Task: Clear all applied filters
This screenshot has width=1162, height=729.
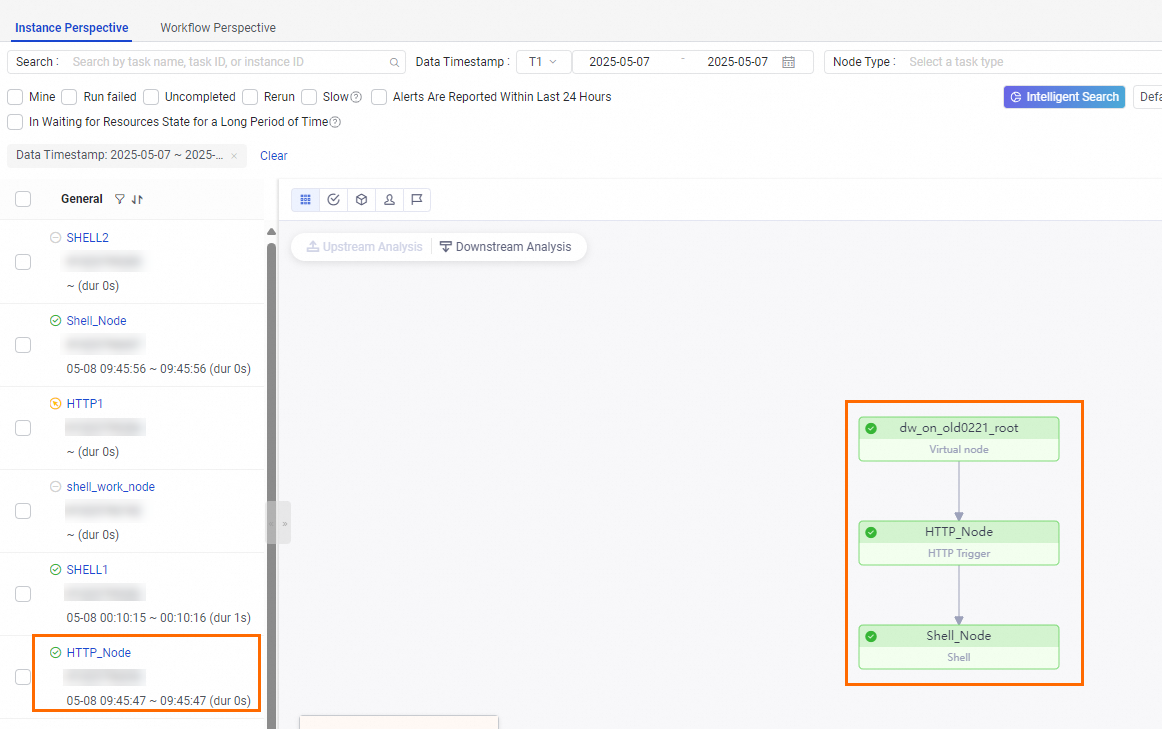Action: click(x=273, y=156)
